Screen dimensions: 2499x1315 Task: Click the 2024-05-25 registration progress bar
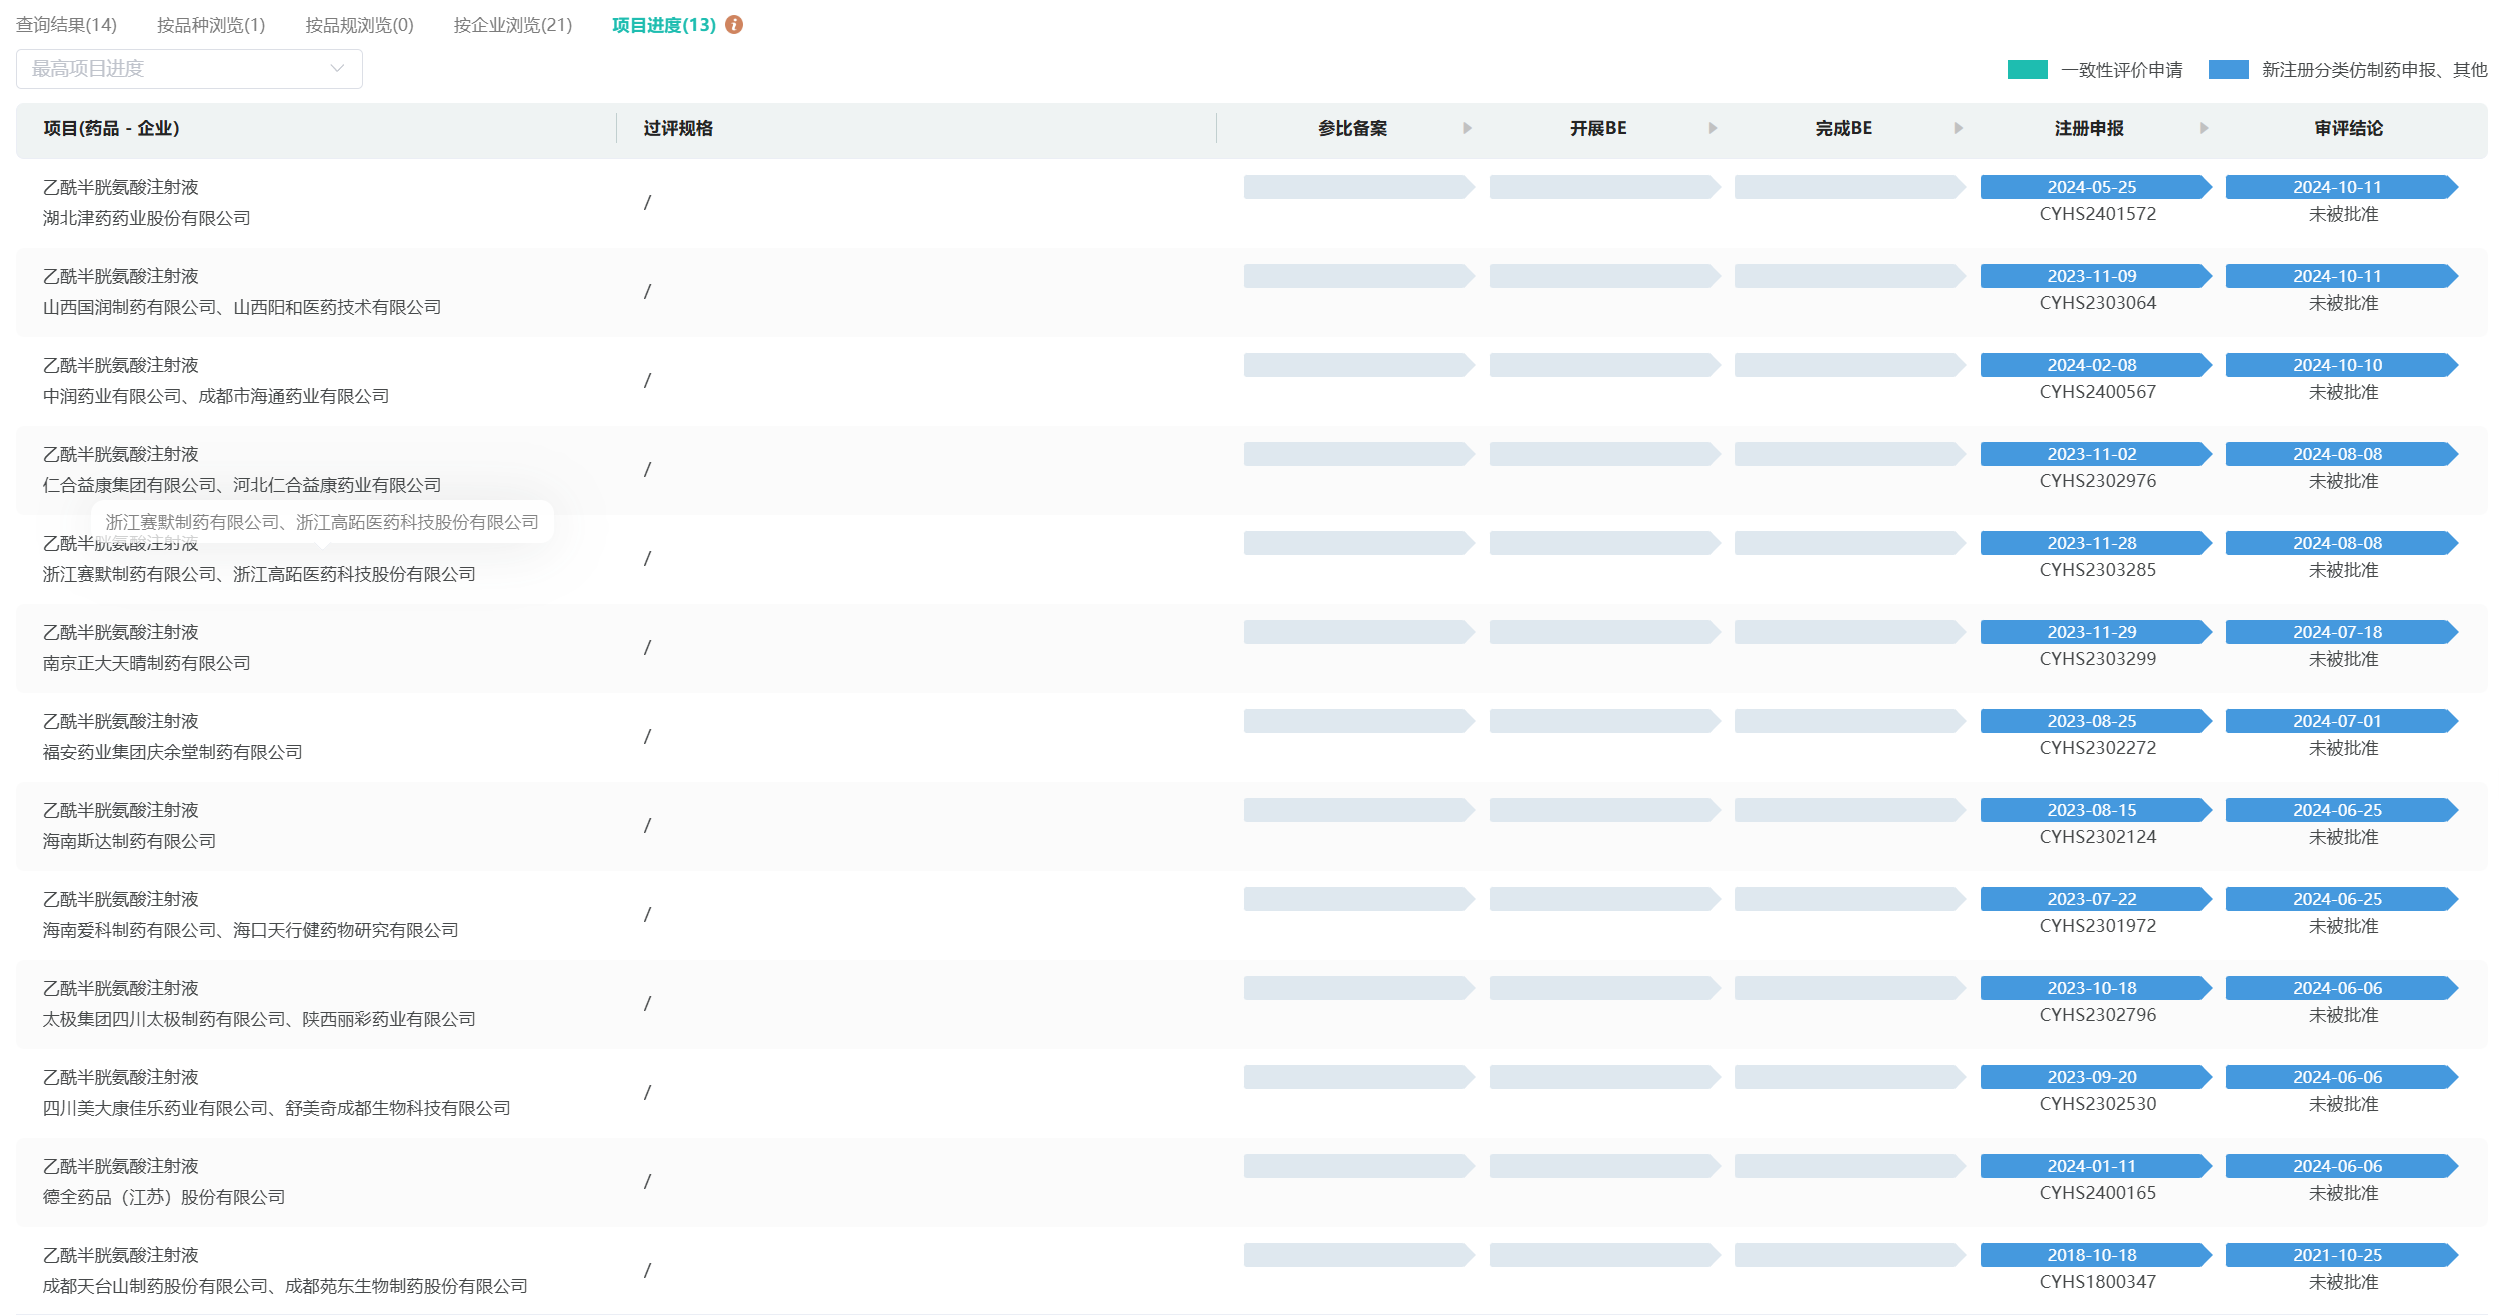click(2092, 187)
